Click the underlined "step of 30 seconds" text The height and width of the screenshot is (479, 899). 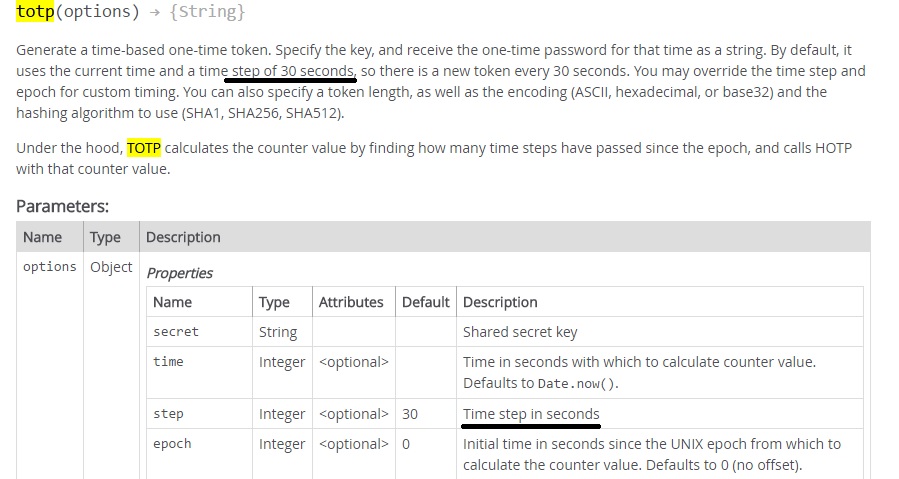pyautogui.click(x=292, y=71)
